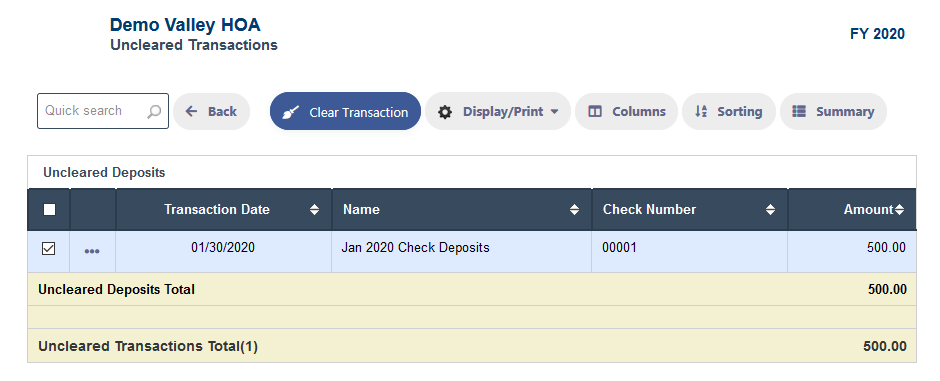Open the three-dots row actions menu

(92, 251)
